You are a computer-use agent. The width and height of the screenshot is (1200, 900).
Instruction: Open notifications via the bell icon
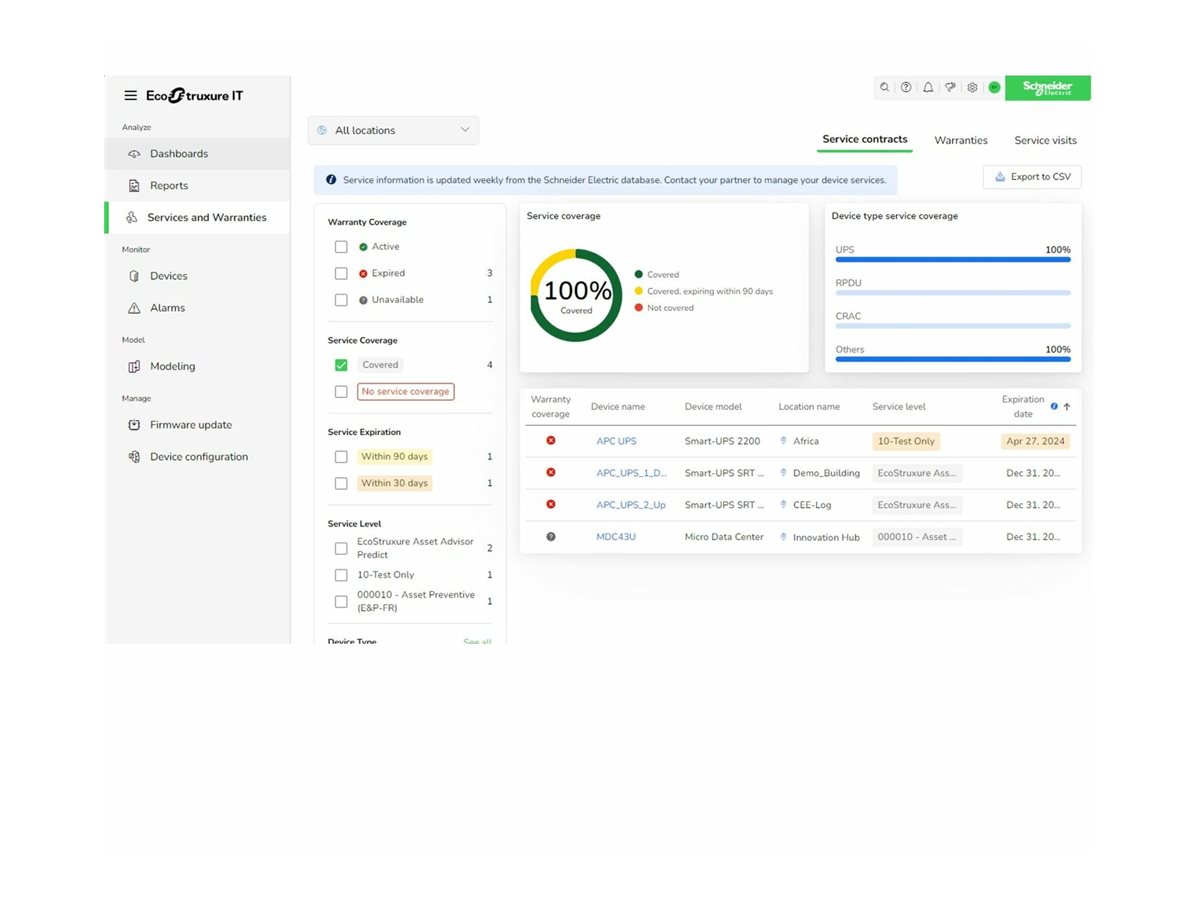pyautogui.click(x=928, y=87)
